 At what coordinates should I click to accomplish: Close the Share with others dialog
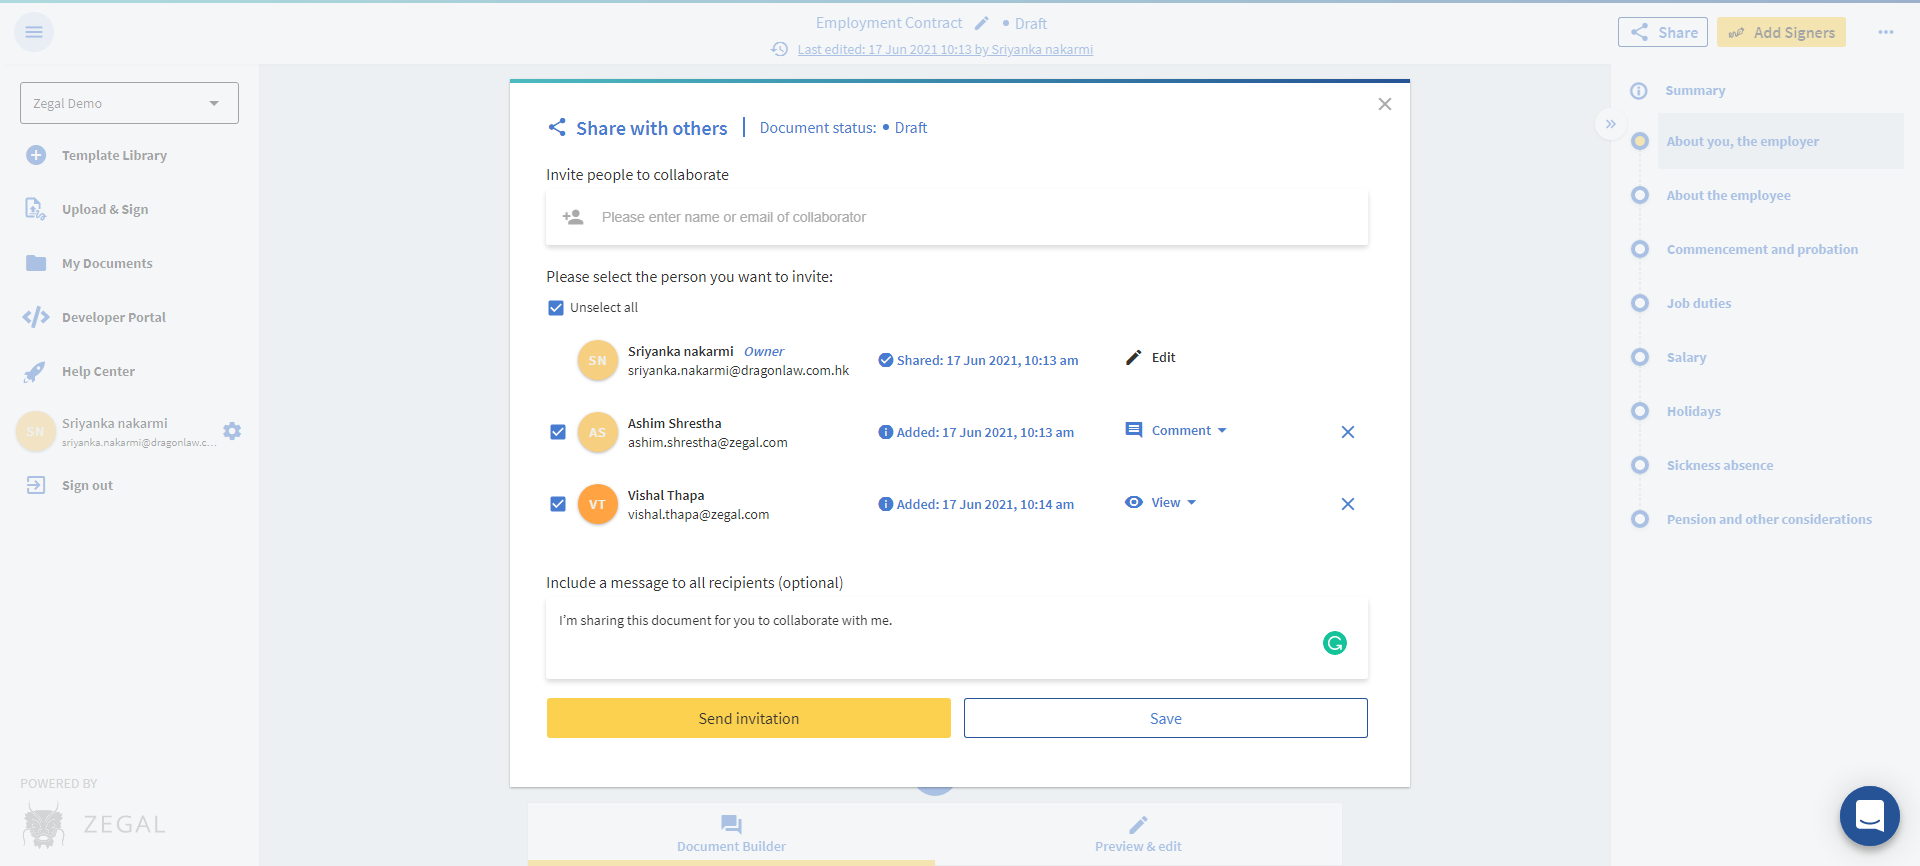pos(1385,104)
